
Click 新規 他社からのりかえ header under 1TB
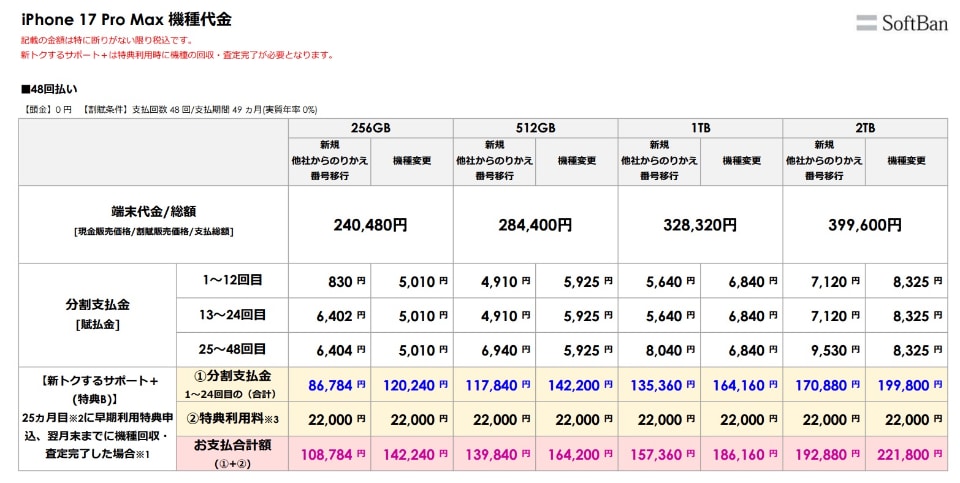[659, 161]
